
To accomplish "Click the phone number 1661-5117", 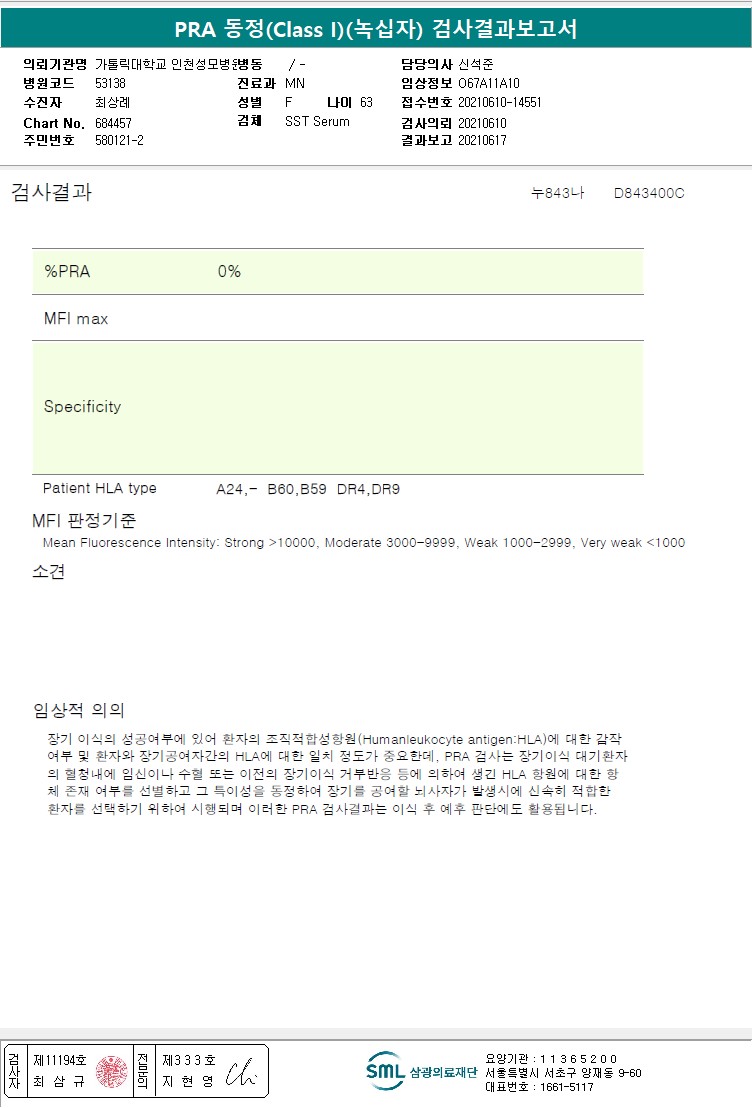I will [567, 1087].
